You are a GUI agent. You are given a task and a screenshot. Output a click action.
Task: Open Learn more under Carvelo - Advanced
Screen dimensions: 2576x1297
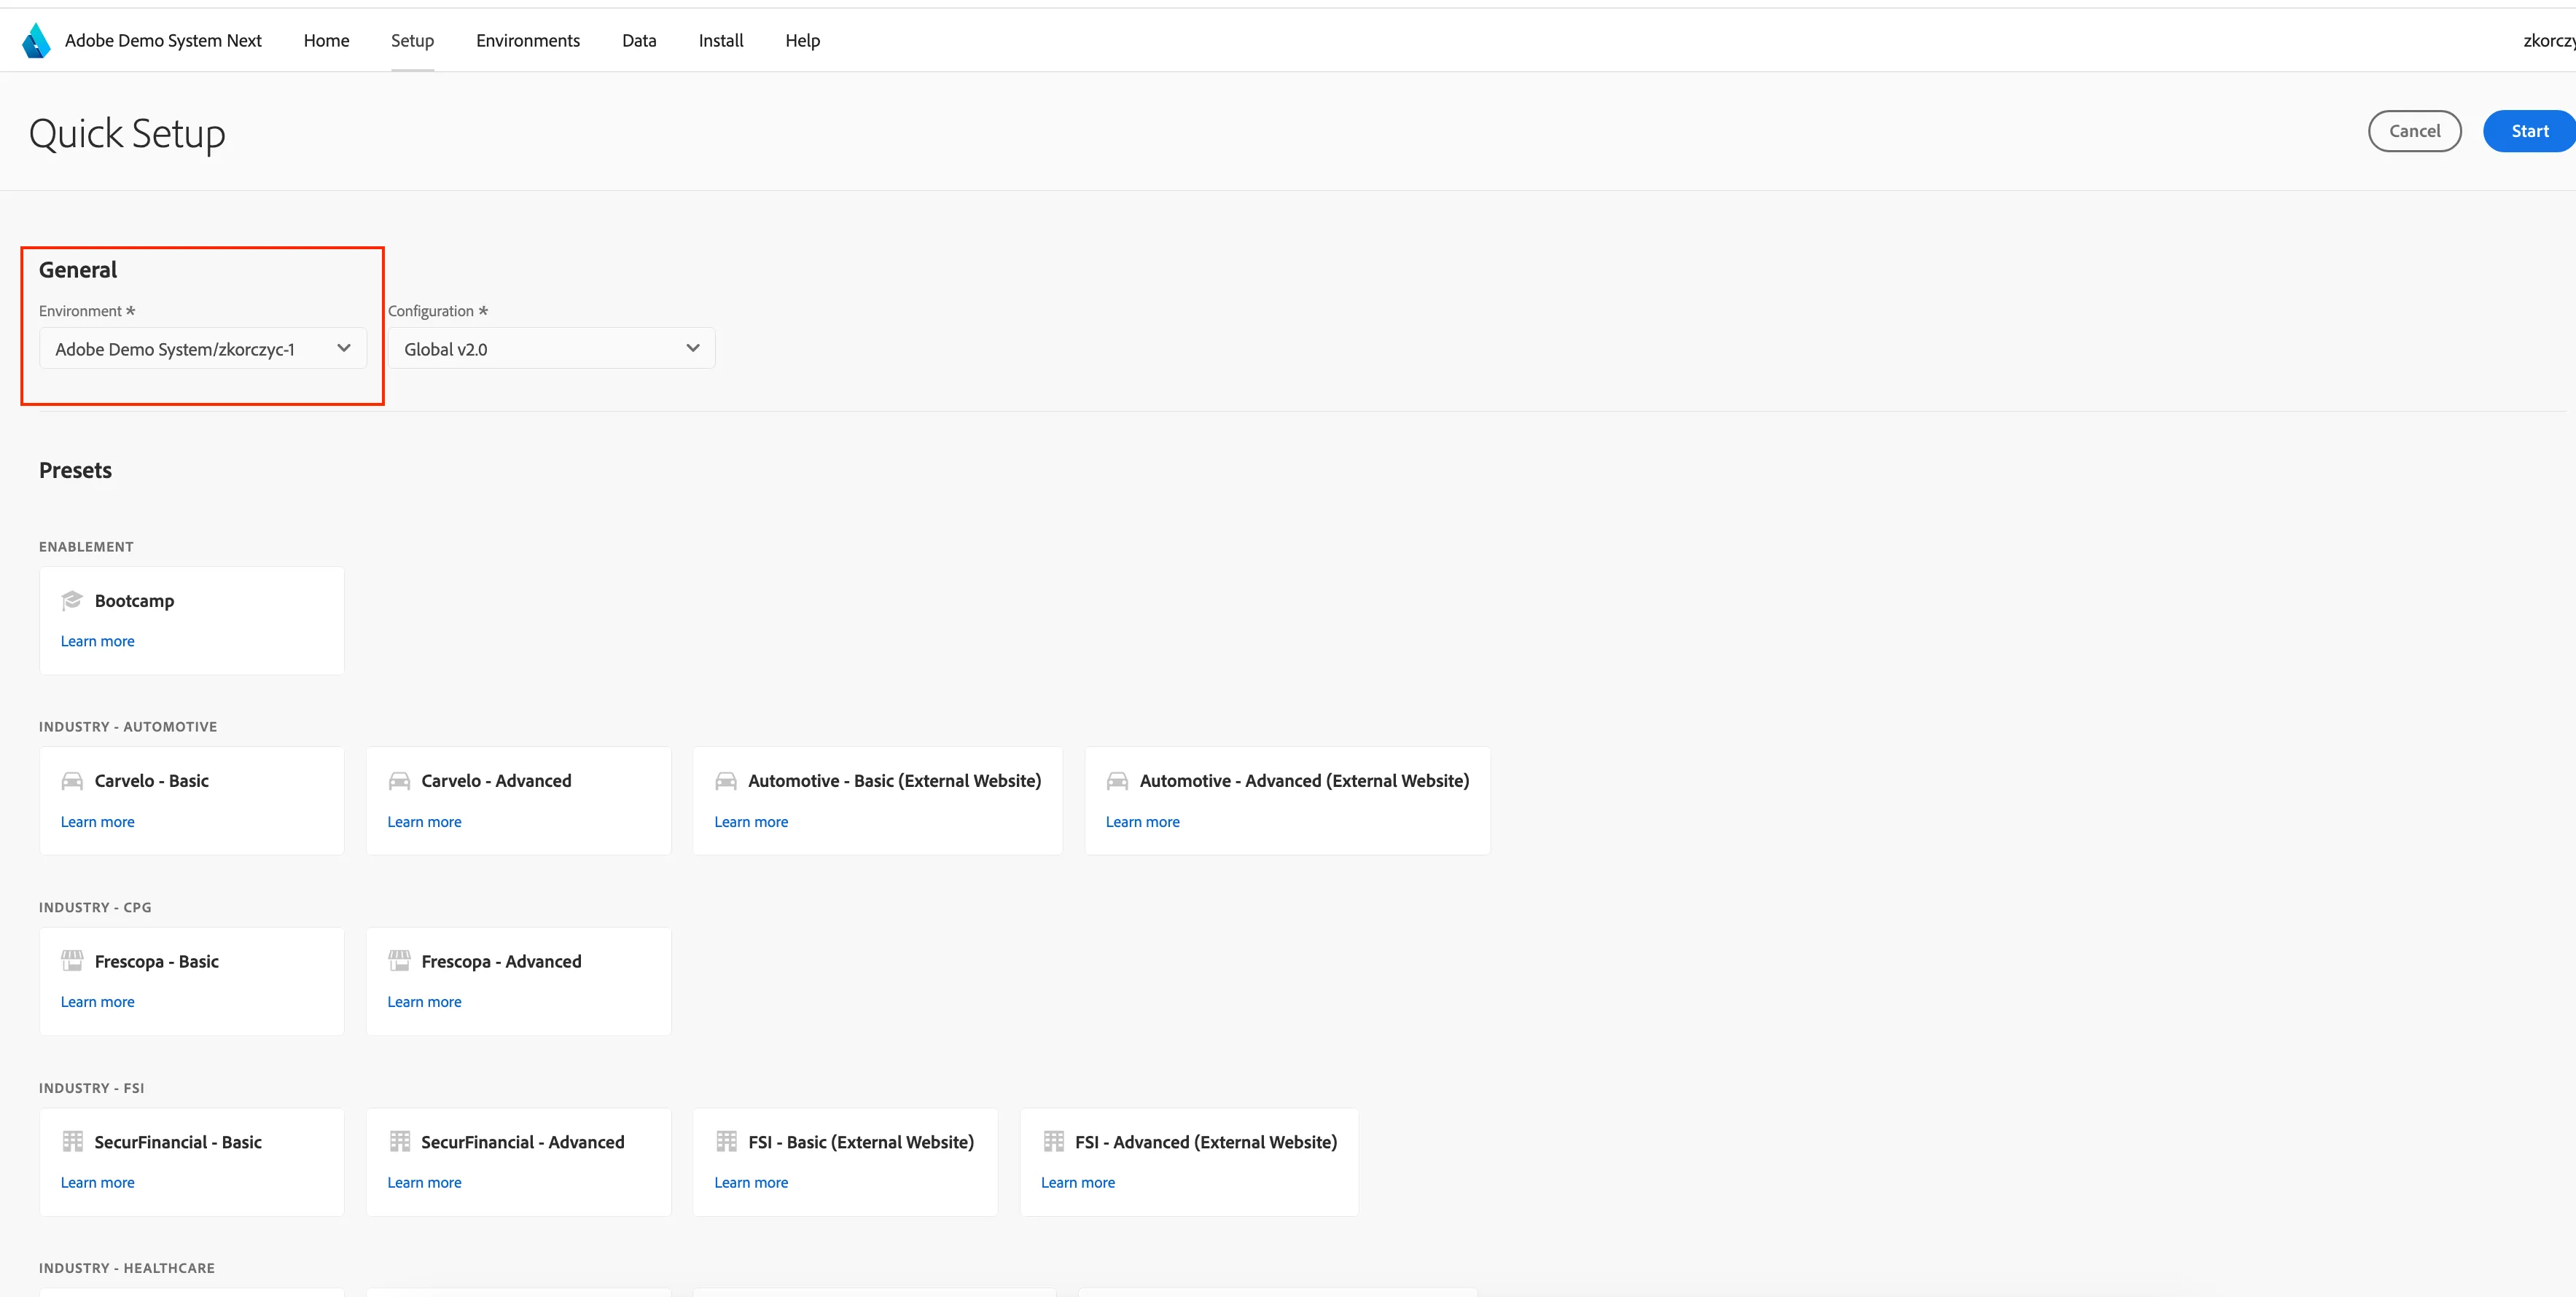(x=424, y=822)
